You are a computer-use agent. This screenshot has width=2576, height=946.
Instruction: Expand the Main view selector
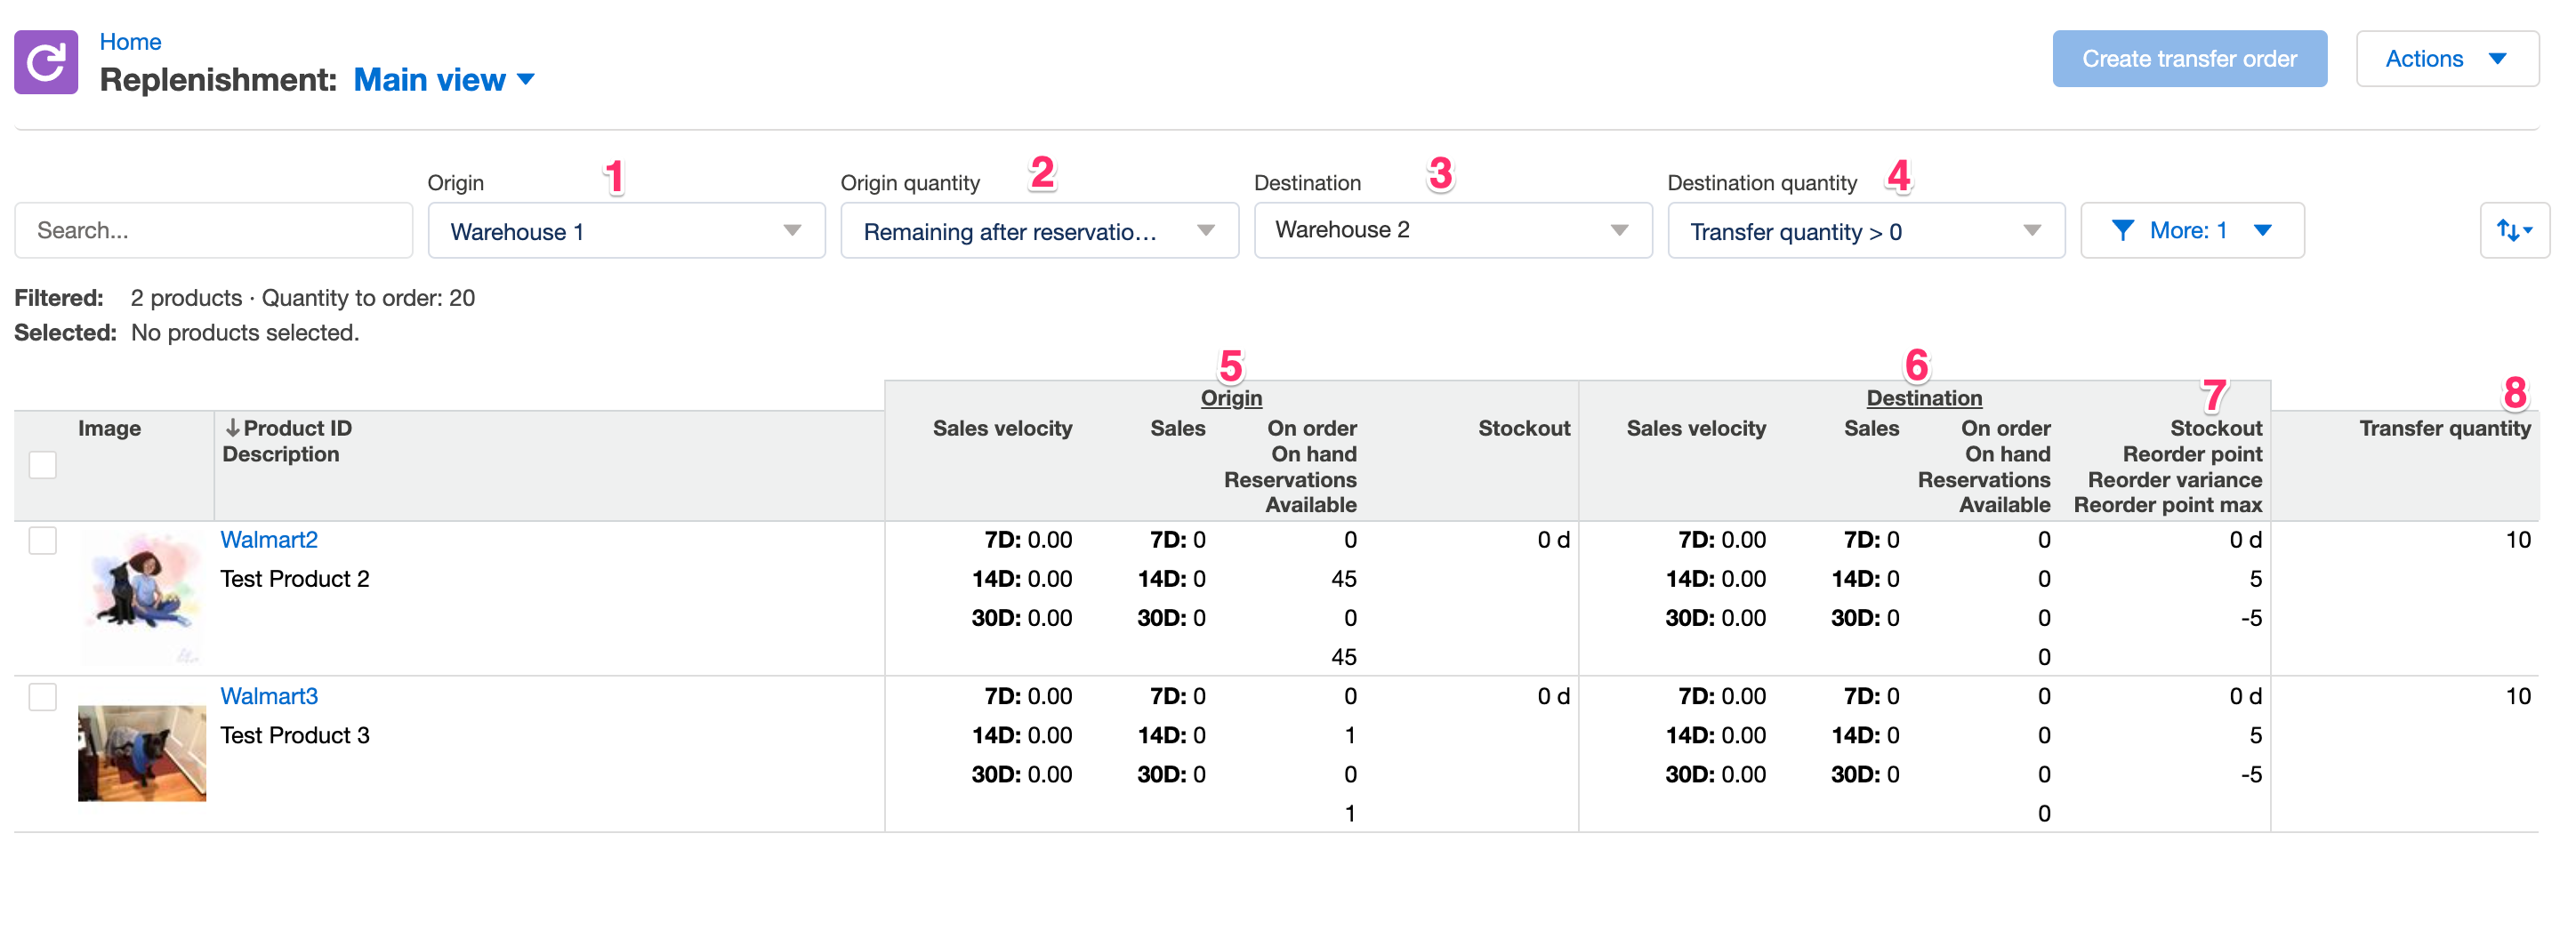tap(446, 79)
